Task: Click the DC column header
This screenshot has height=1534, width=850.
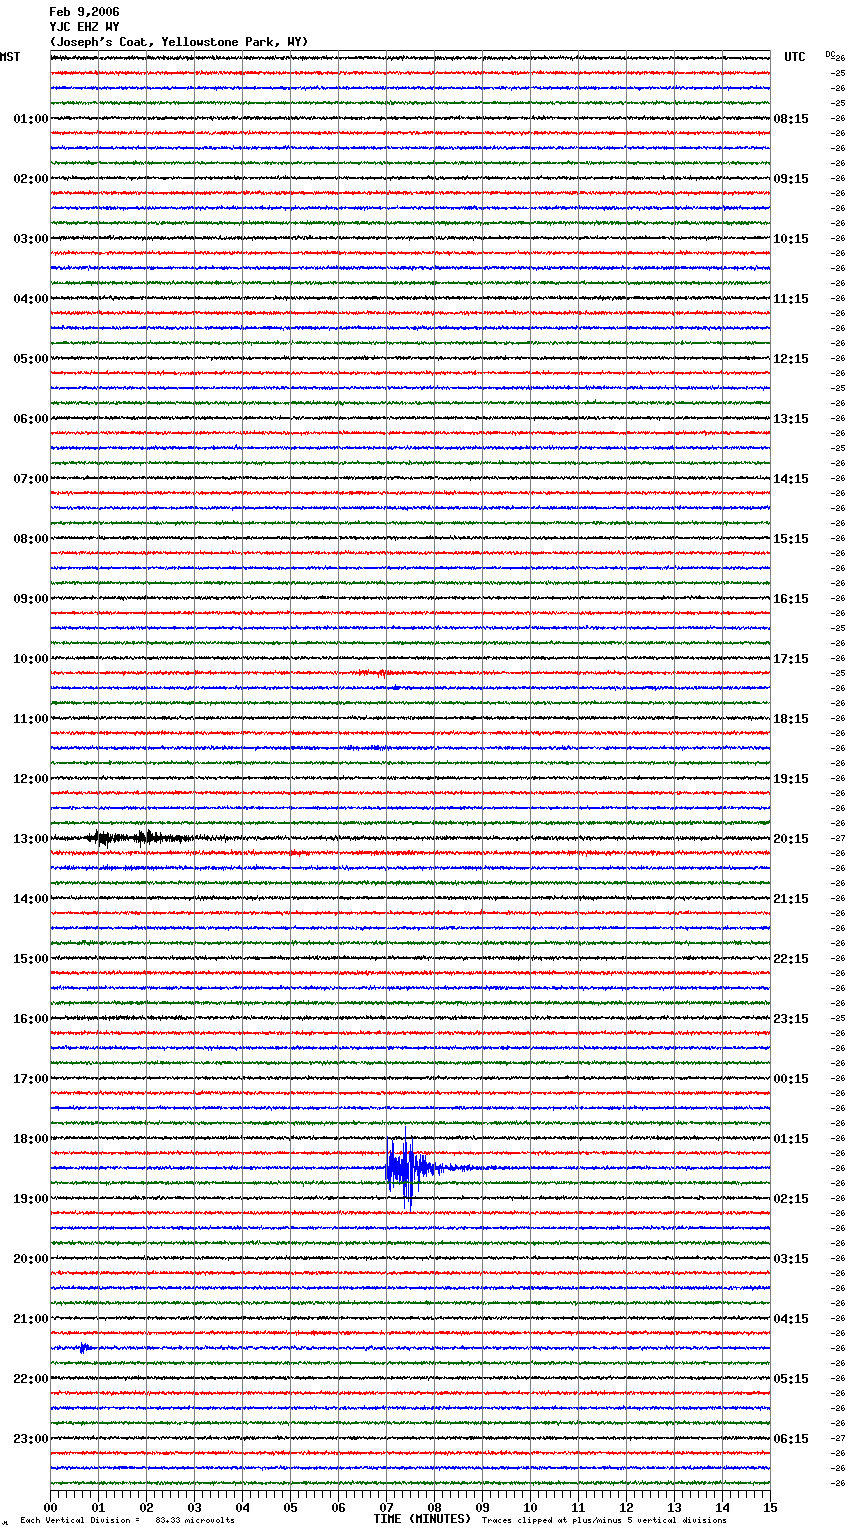Action: (829, 54)
